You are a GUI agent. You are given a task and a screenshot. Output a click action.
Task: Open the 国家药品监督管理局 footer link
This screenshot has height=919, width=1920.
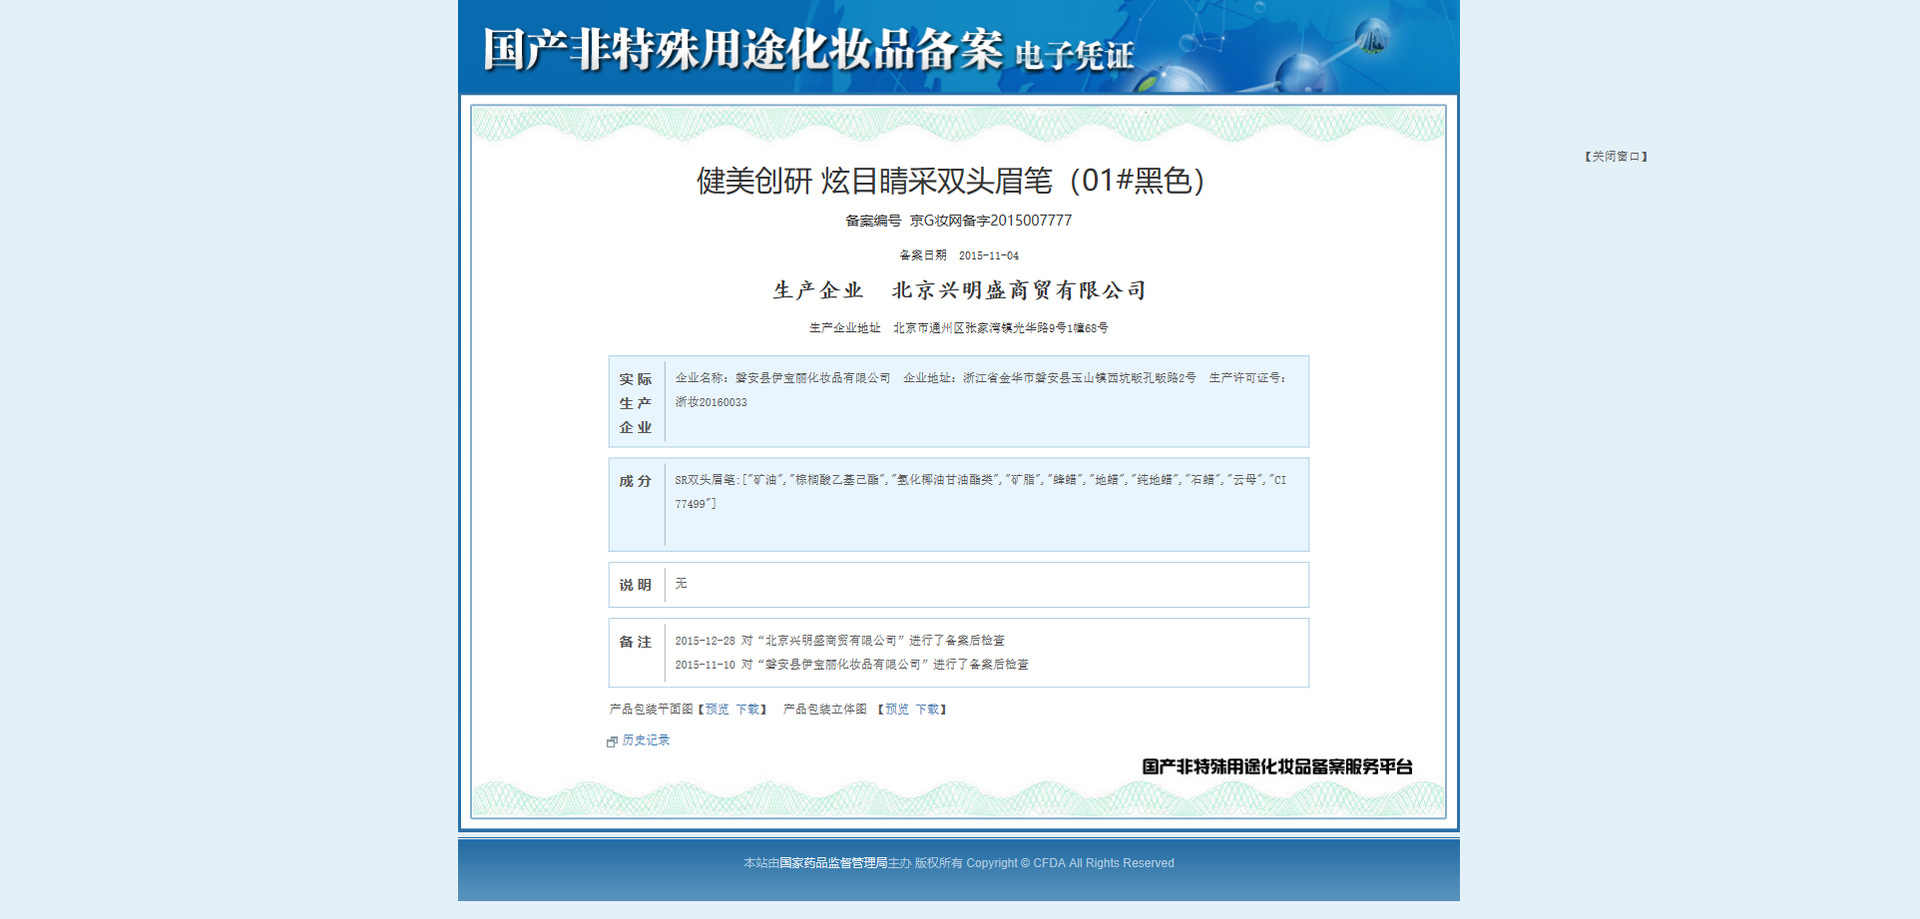tap(834, 863)
